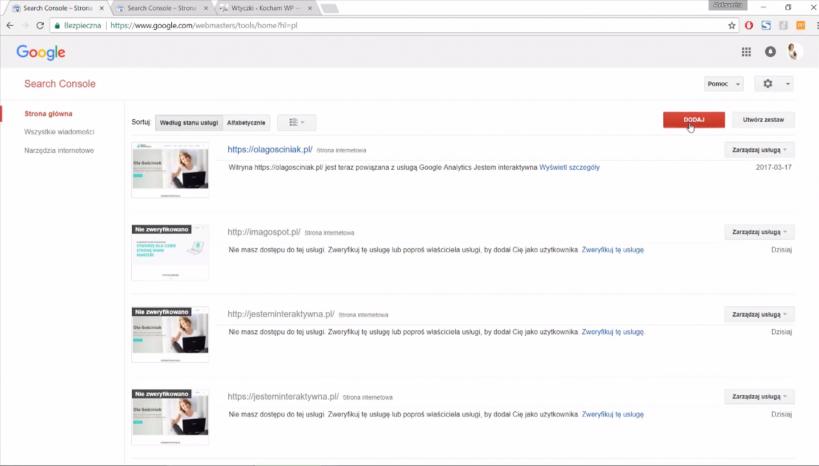Open Google notifications bell icon

[770, 52]
